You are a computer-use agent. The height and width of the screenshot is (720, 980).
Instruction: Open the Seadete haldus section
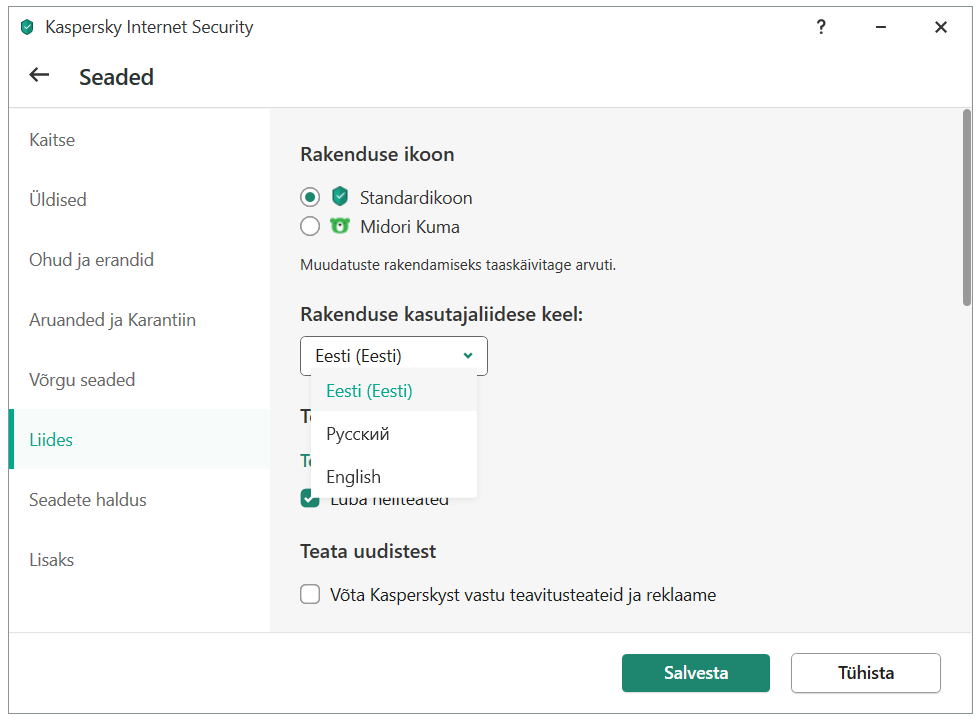pos(139,499)
